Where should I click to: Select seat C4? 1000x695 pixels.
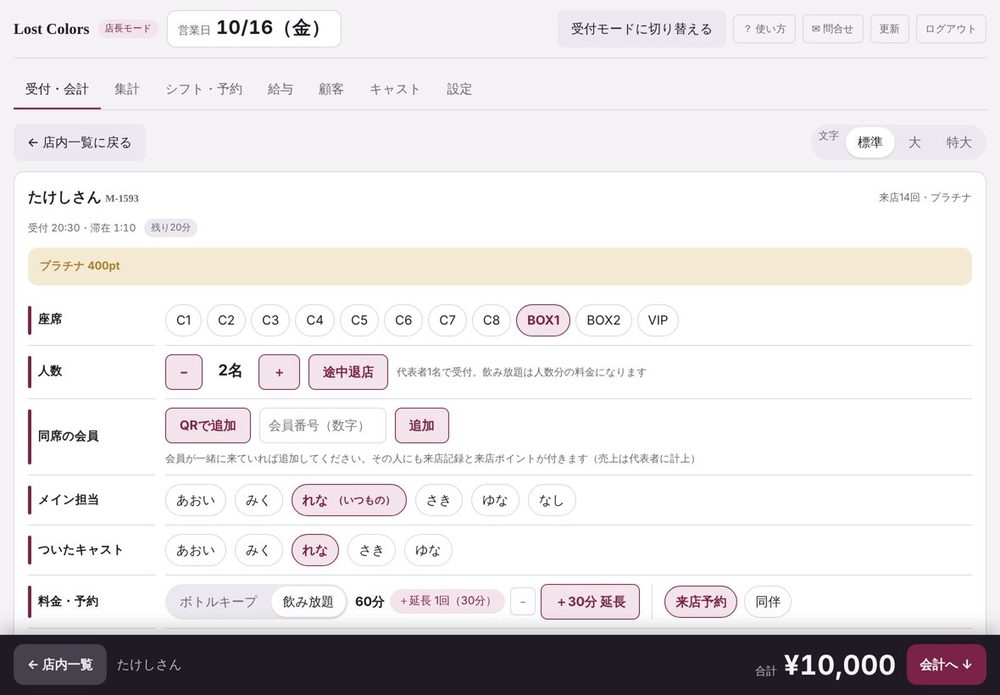(314, 320)
